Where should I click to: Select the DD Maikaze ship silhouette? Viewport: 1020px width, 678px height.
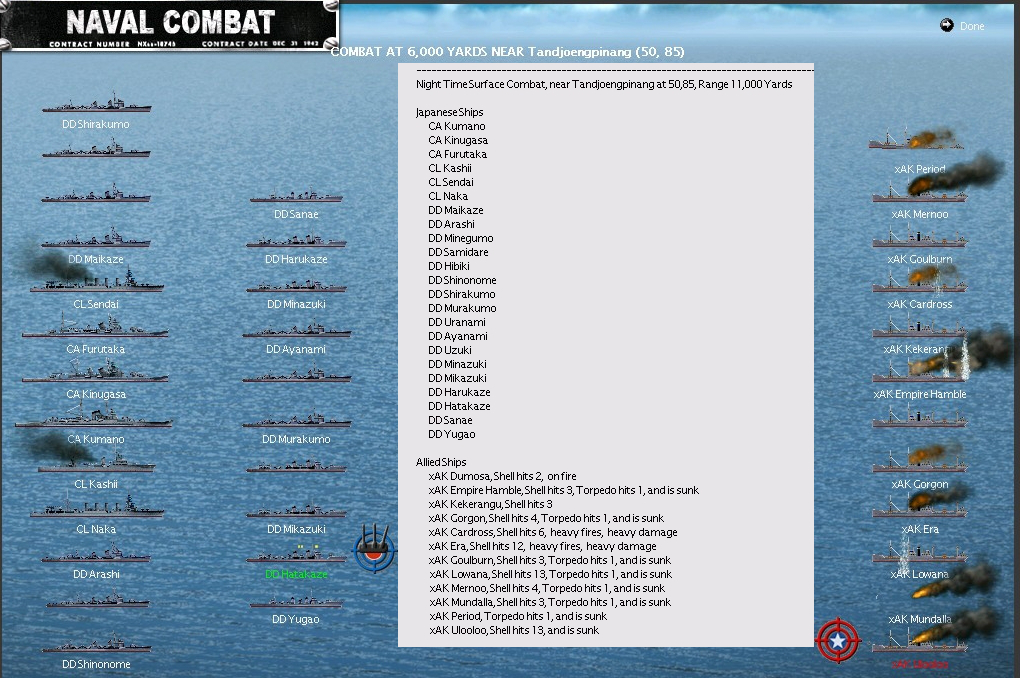point(96,237)
